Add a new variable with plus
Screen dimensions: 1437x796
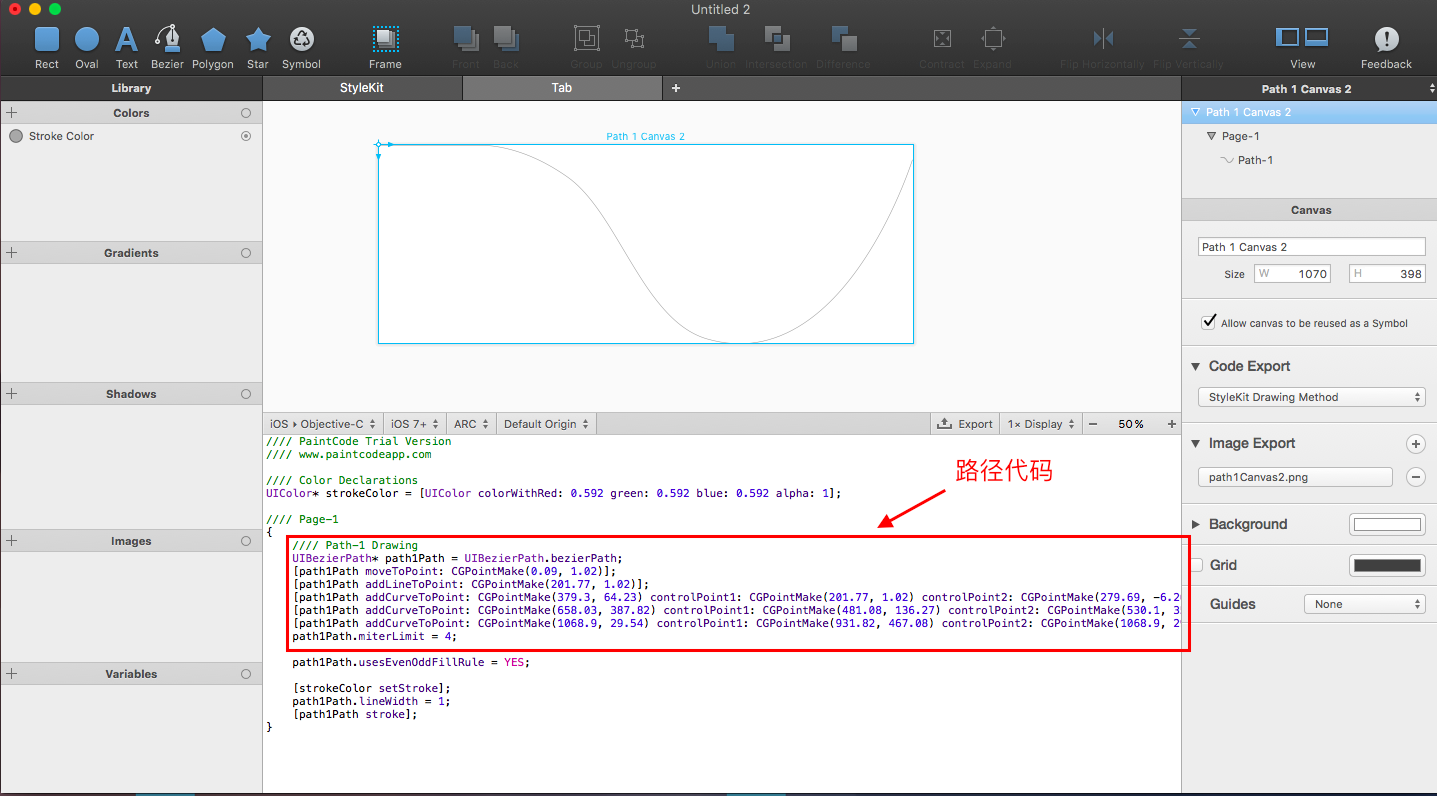pos(12,674)
